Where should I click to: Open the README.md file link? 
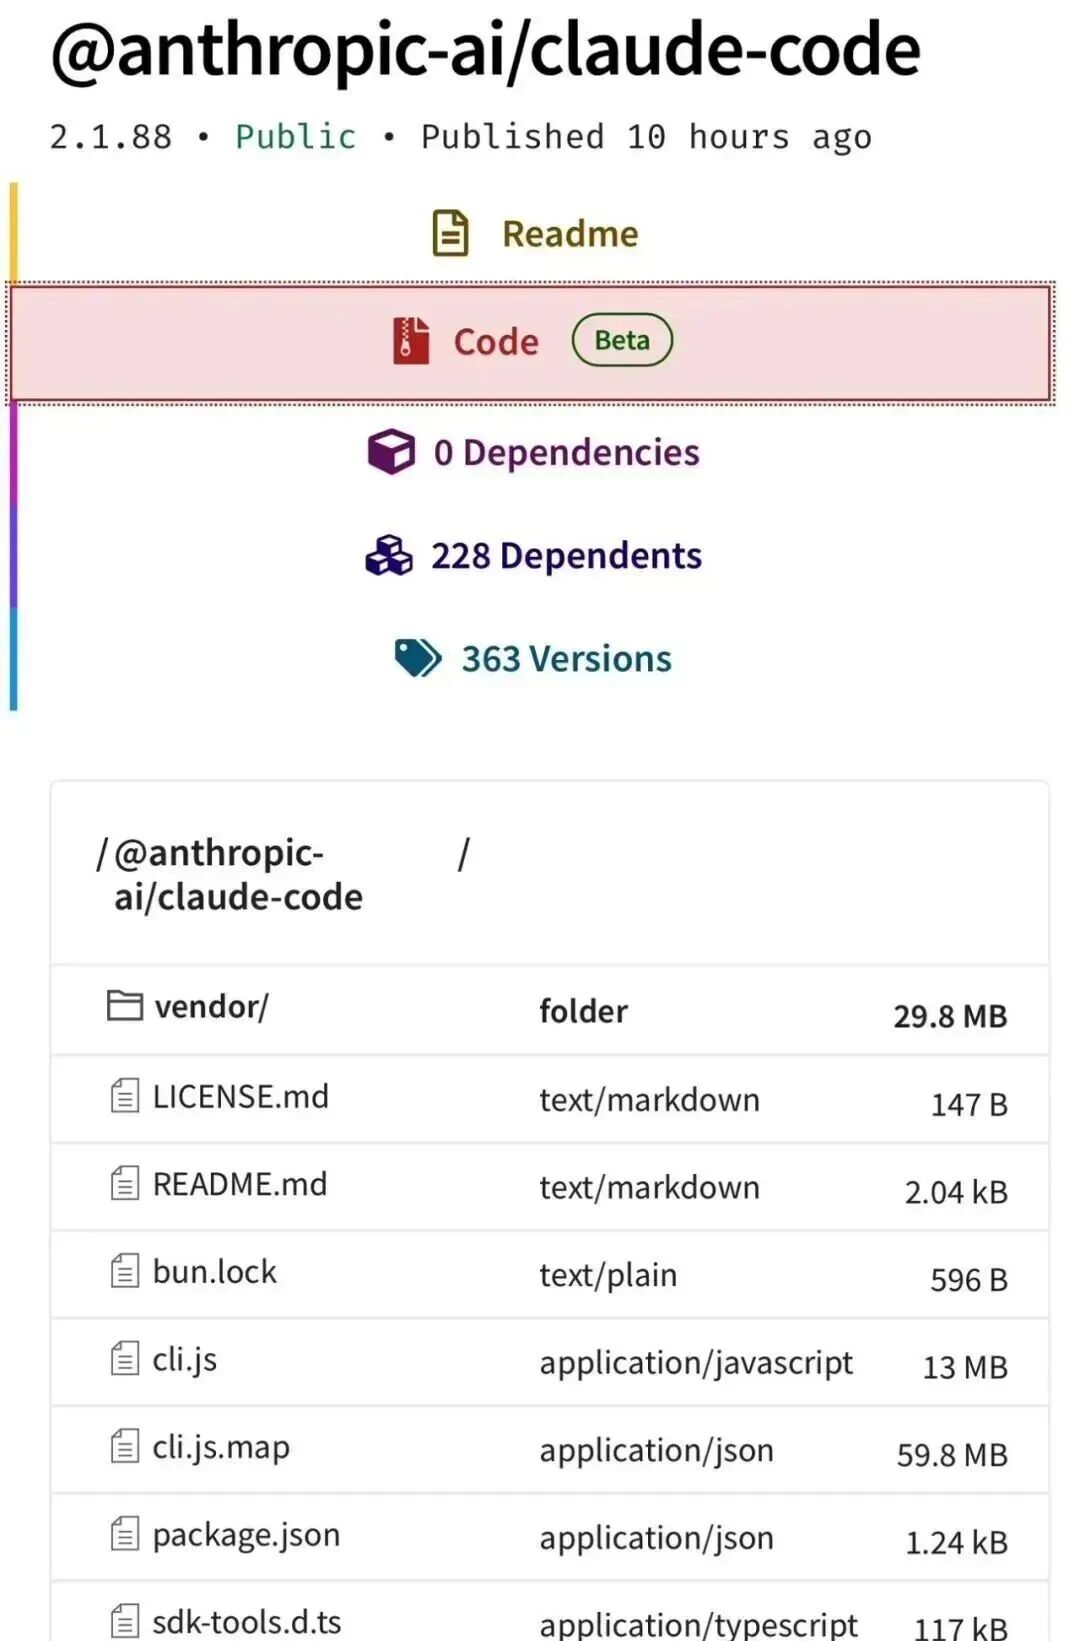point(240,1185)
